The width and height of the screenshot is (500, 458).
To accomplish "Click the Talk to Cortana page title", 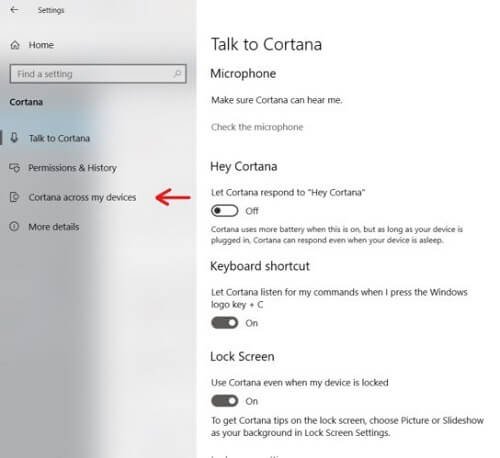I will [x=266, y=44].
